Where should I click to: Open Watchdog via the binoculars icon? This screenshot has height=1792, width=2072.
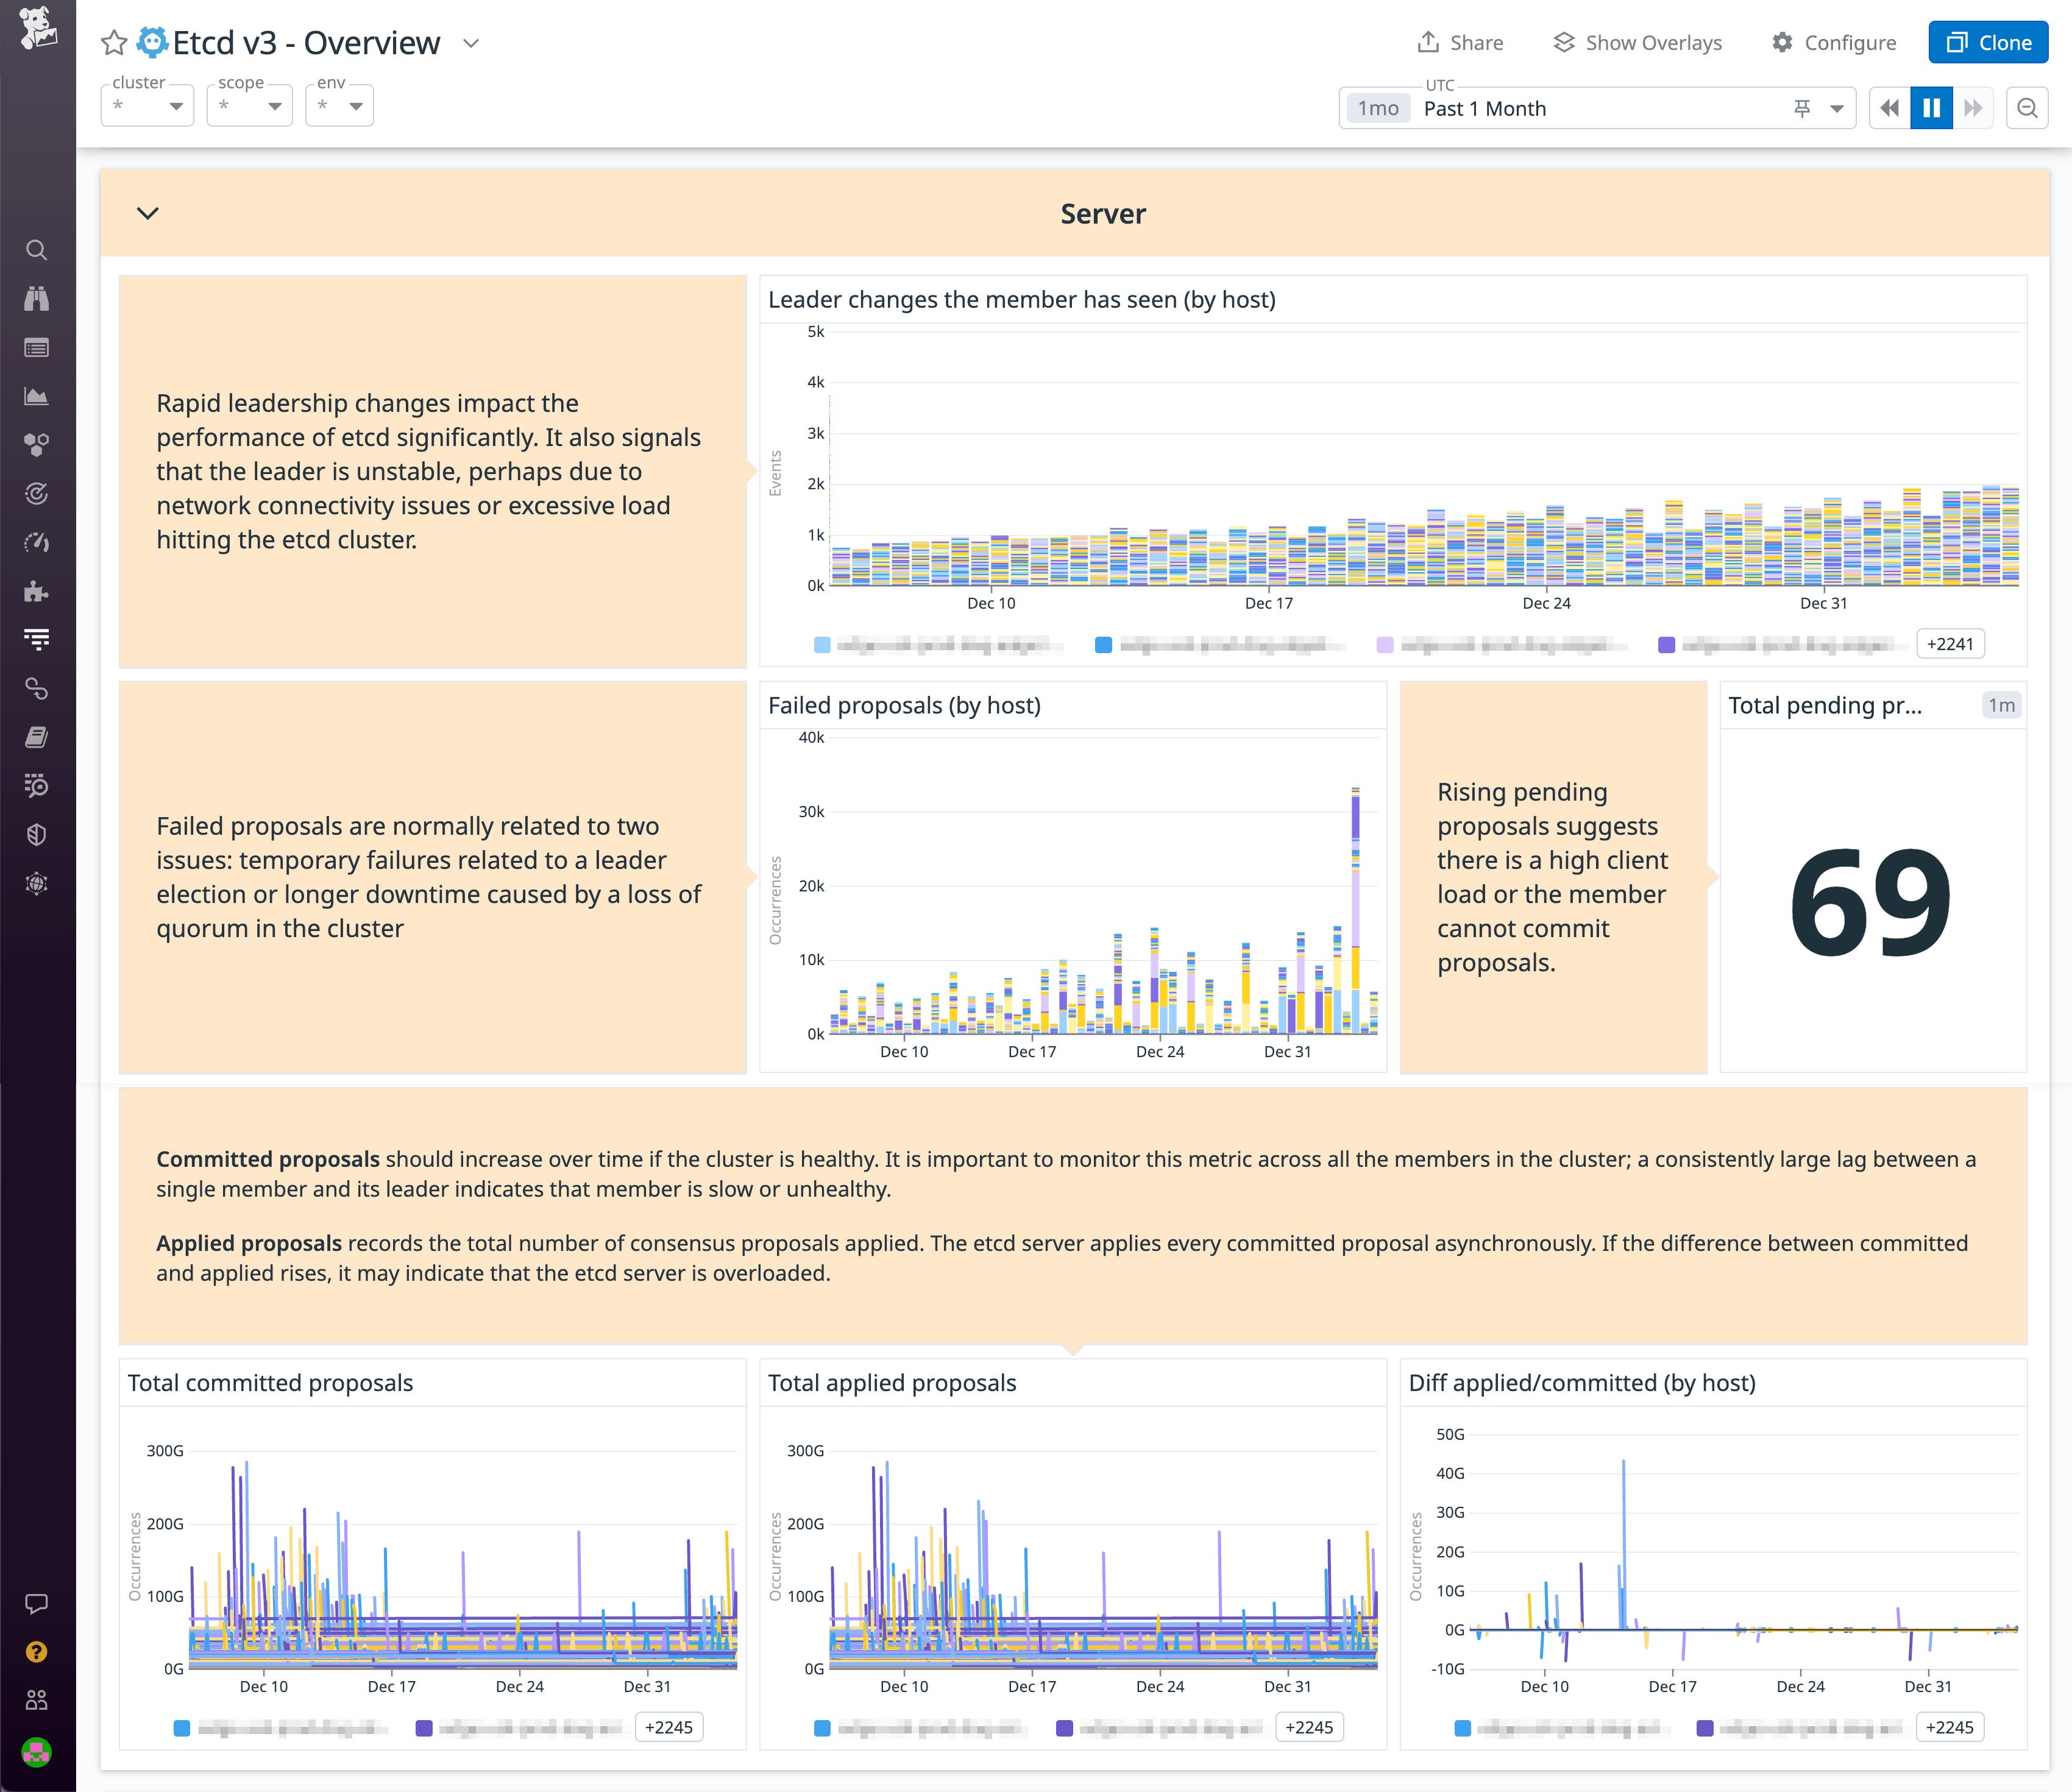pos(37,298)
